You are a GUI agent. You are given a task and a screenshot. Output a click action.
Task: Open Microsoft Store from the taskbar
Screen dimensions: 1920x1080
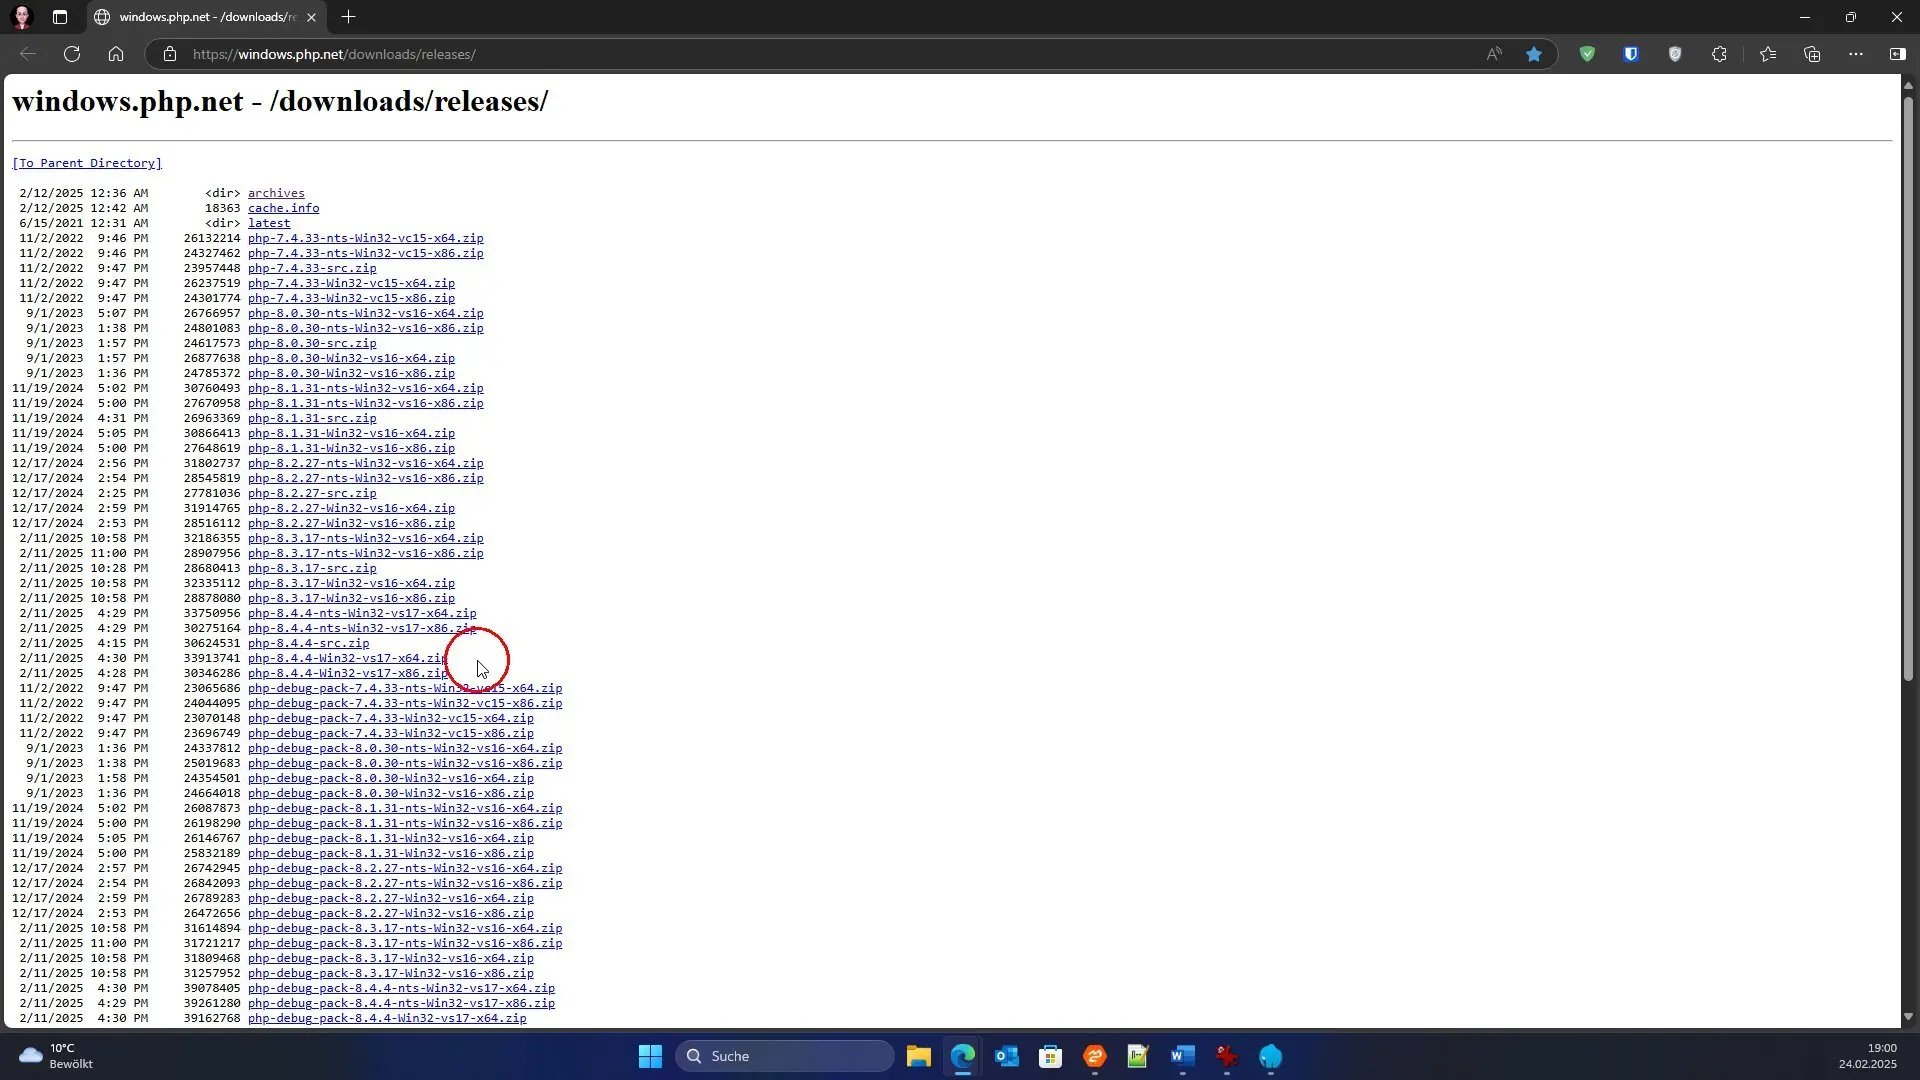point(1050,1056)
